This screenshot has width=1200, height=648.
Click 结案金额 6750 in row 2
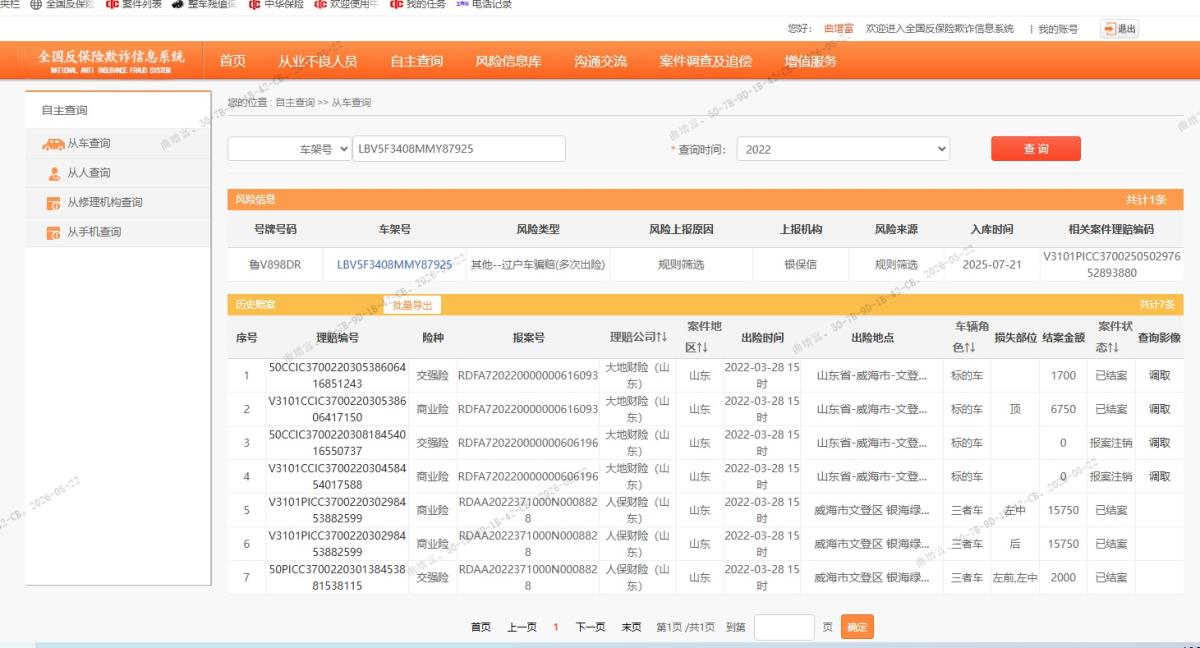[1063, 409]
